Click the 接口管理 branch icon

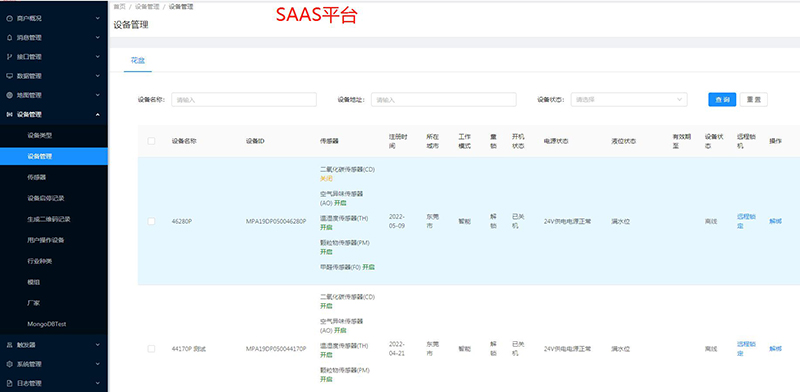pyautogui.click(x=9, y=57)
